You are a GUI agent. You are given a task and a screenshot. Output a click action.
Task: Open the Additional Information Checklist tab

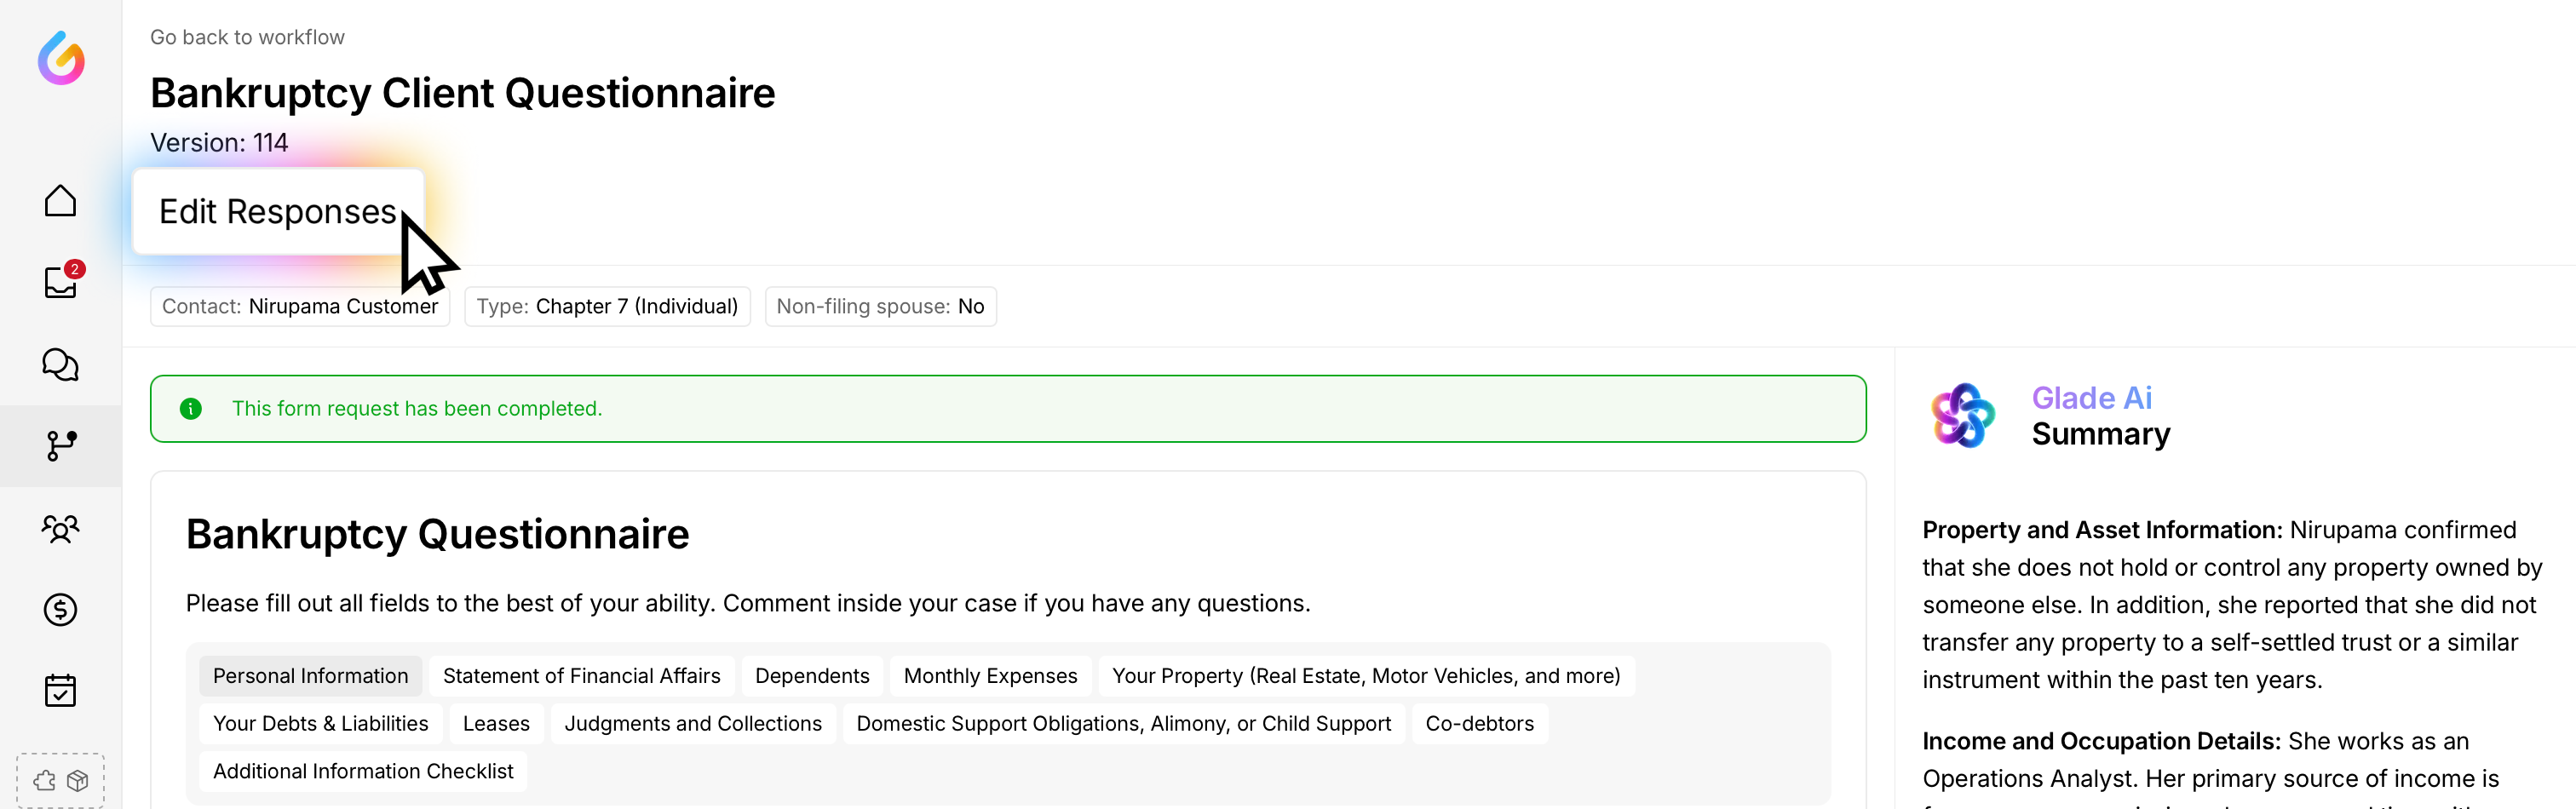click(x=363, y=772)
